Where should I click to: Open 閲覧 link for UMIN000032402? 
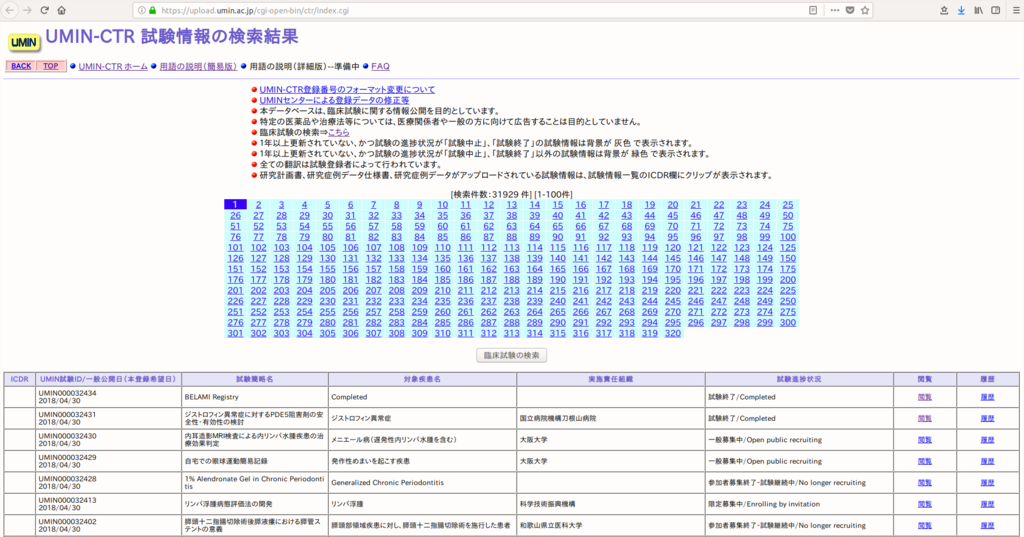(x=925, y=525)
